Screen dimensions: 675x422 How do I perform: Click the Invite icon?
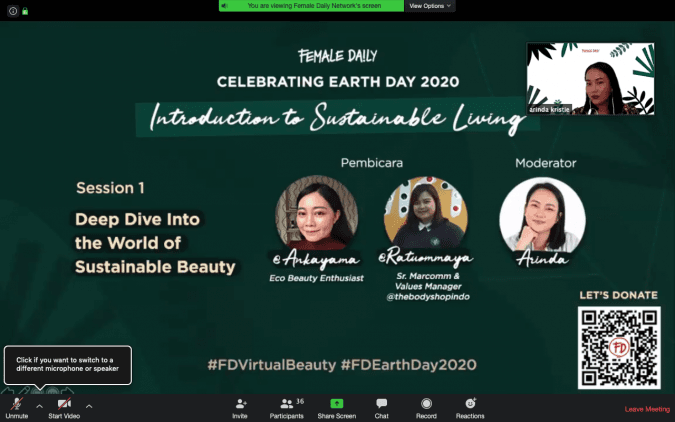point(240,405)
